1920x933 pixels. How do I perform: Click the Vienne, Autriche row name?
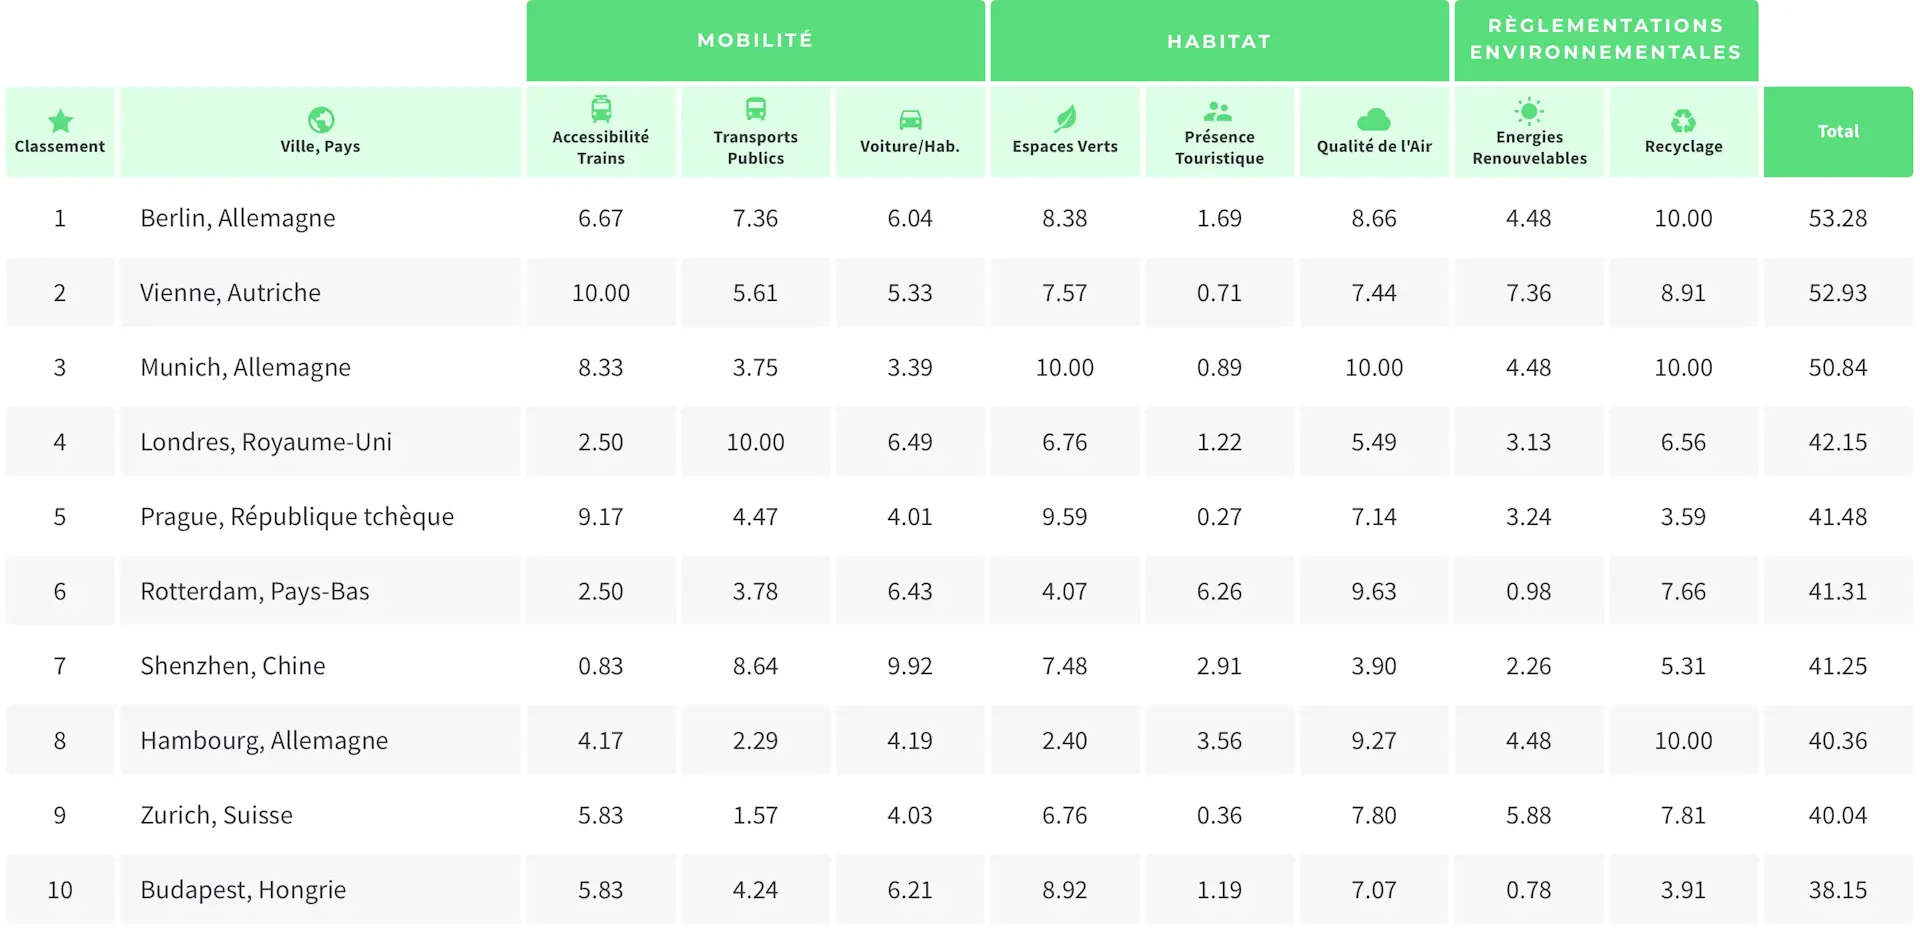coord(231,293)
